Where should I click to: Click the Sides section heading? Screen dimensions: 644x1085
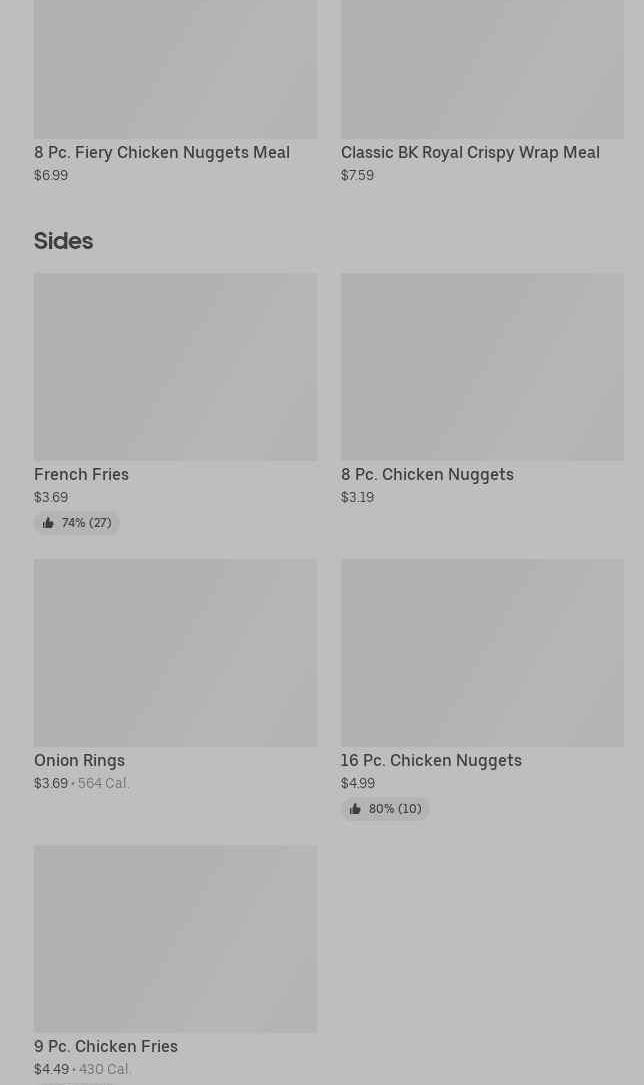click(64, 241)
